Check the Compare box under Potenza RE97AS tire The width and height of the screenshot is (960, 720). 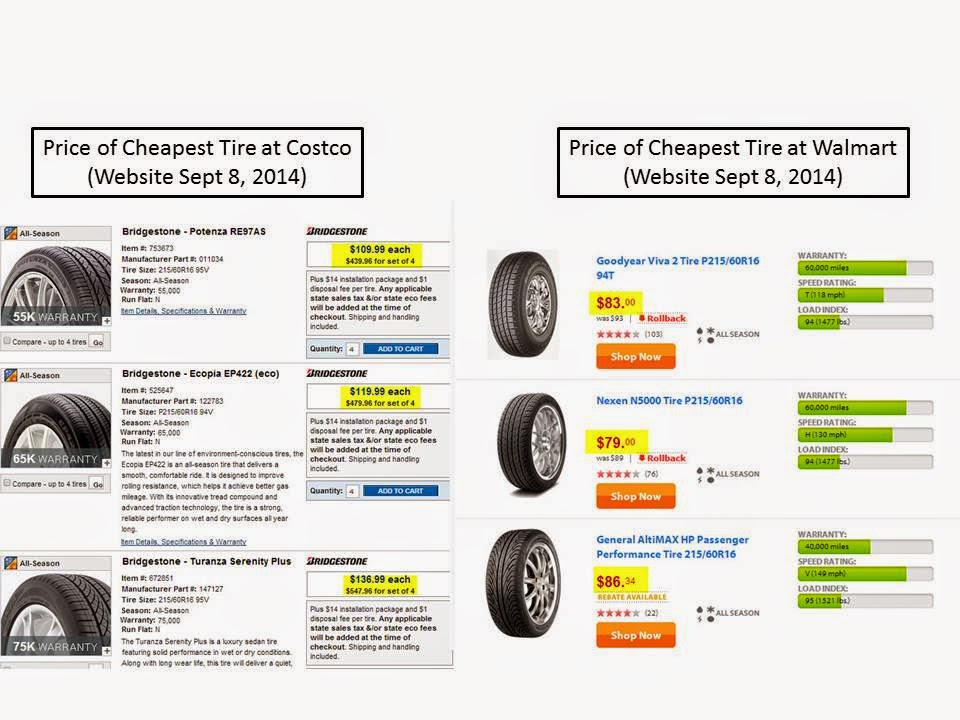coord(7,341)
